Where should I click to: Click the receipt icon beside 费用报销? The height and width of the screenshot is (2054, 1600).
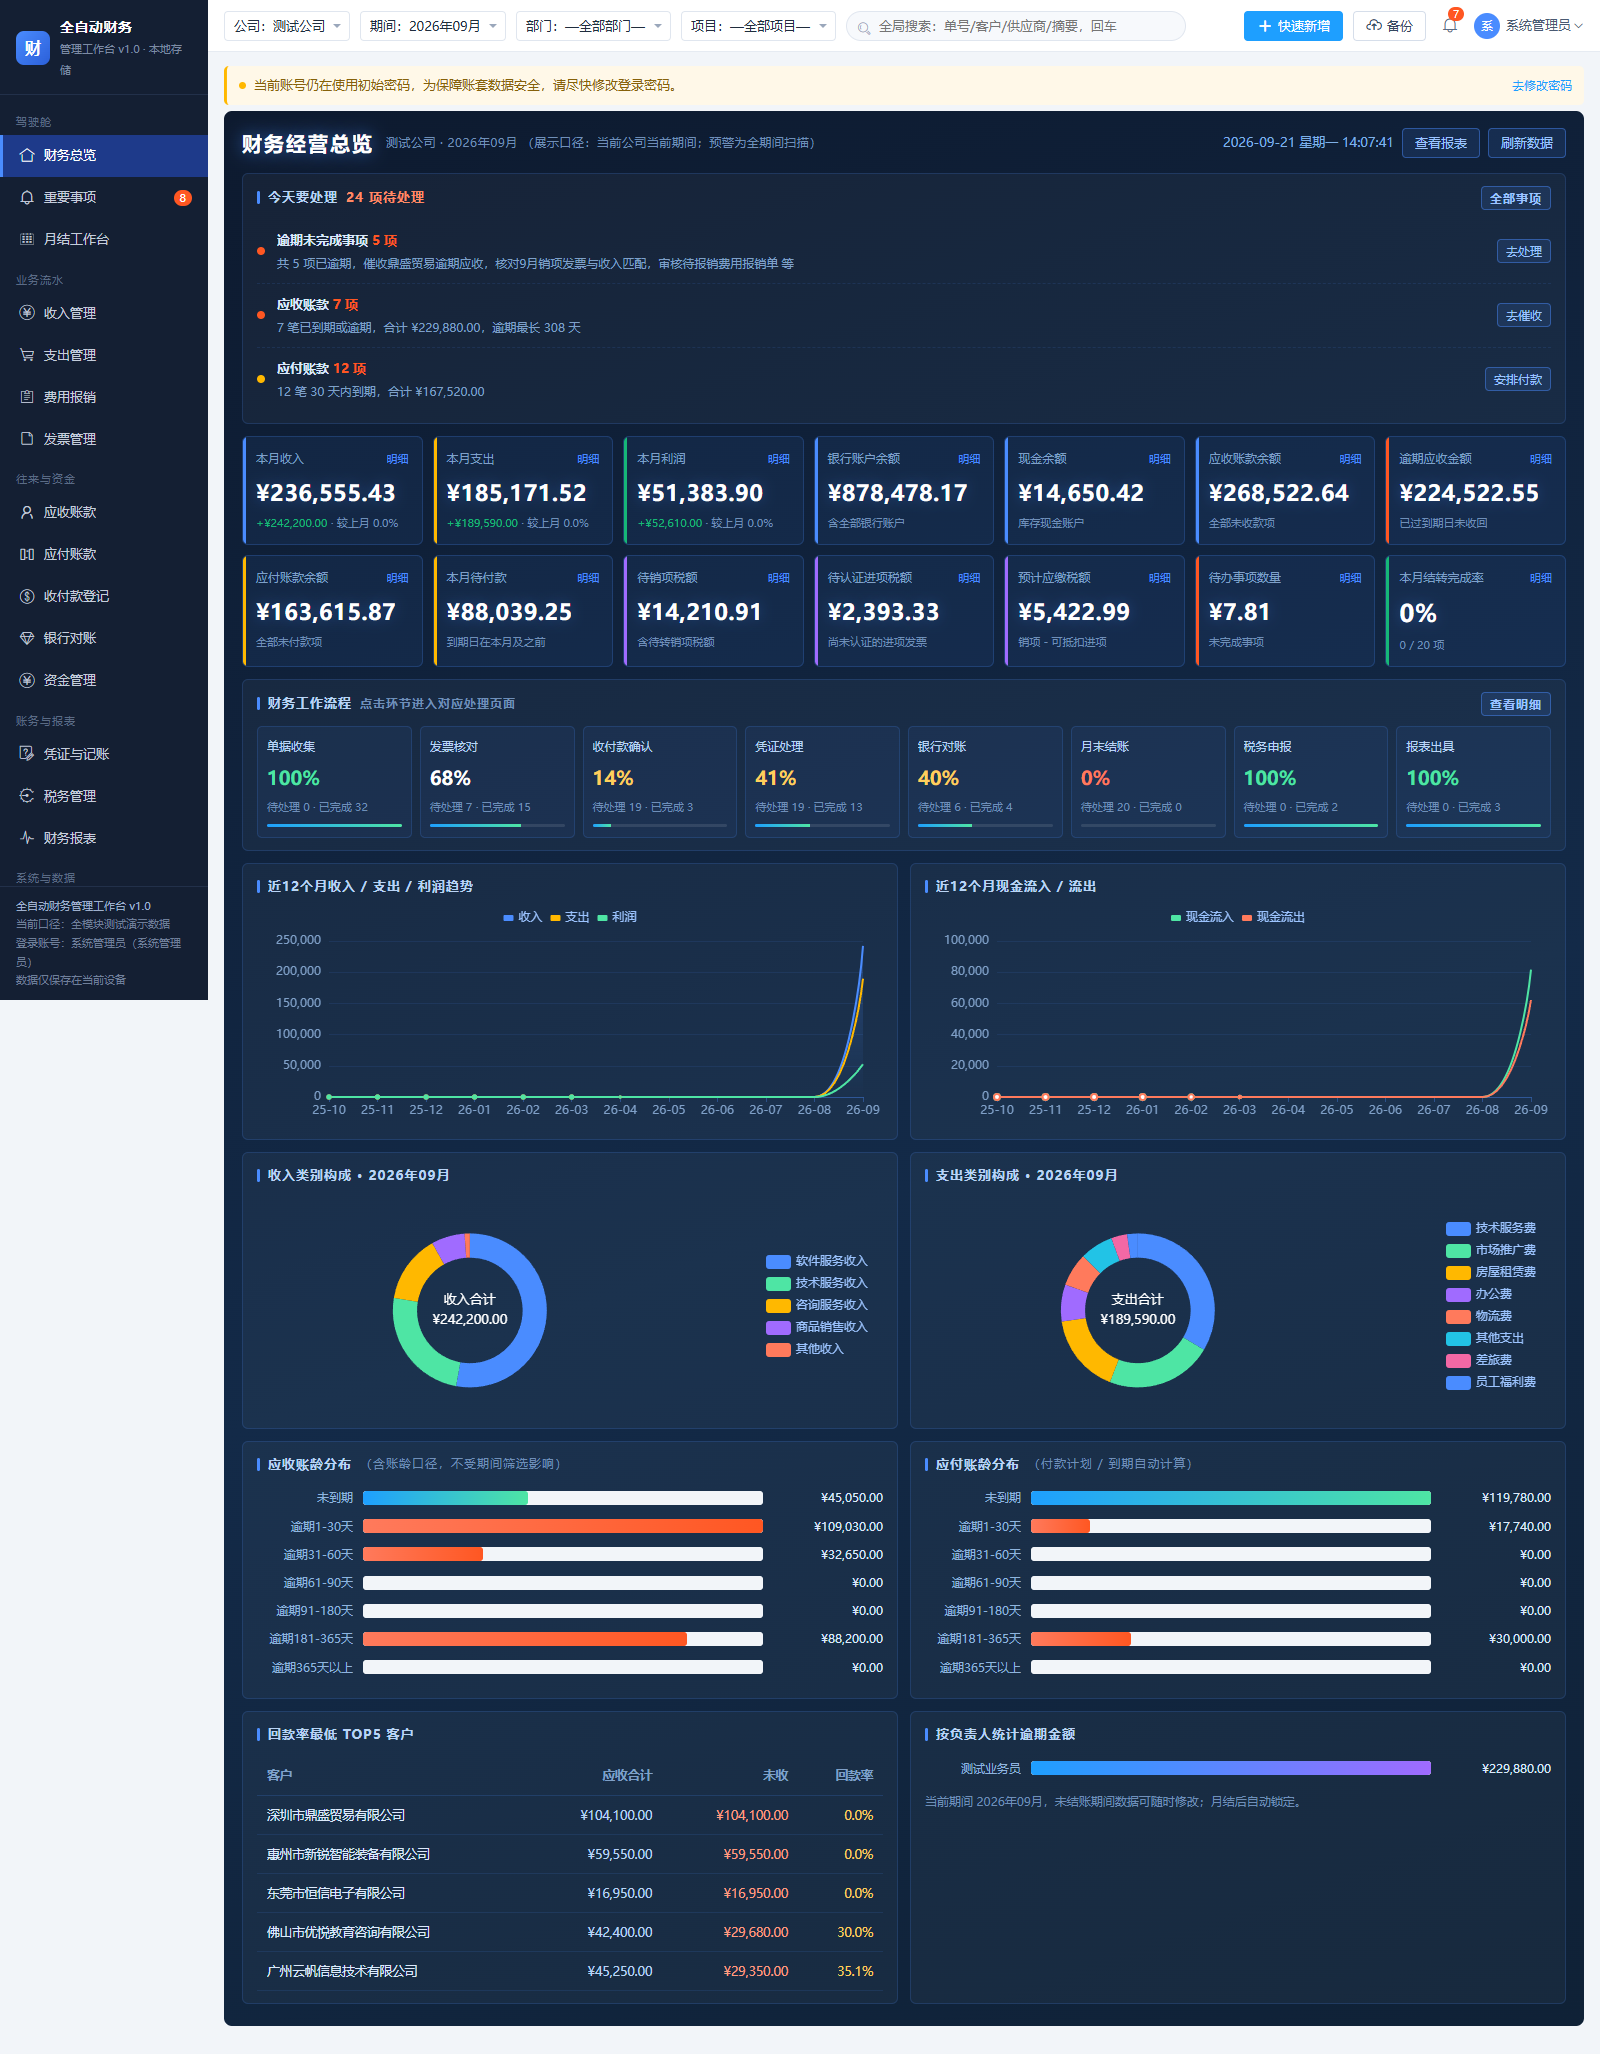click(x=27, y=397)
